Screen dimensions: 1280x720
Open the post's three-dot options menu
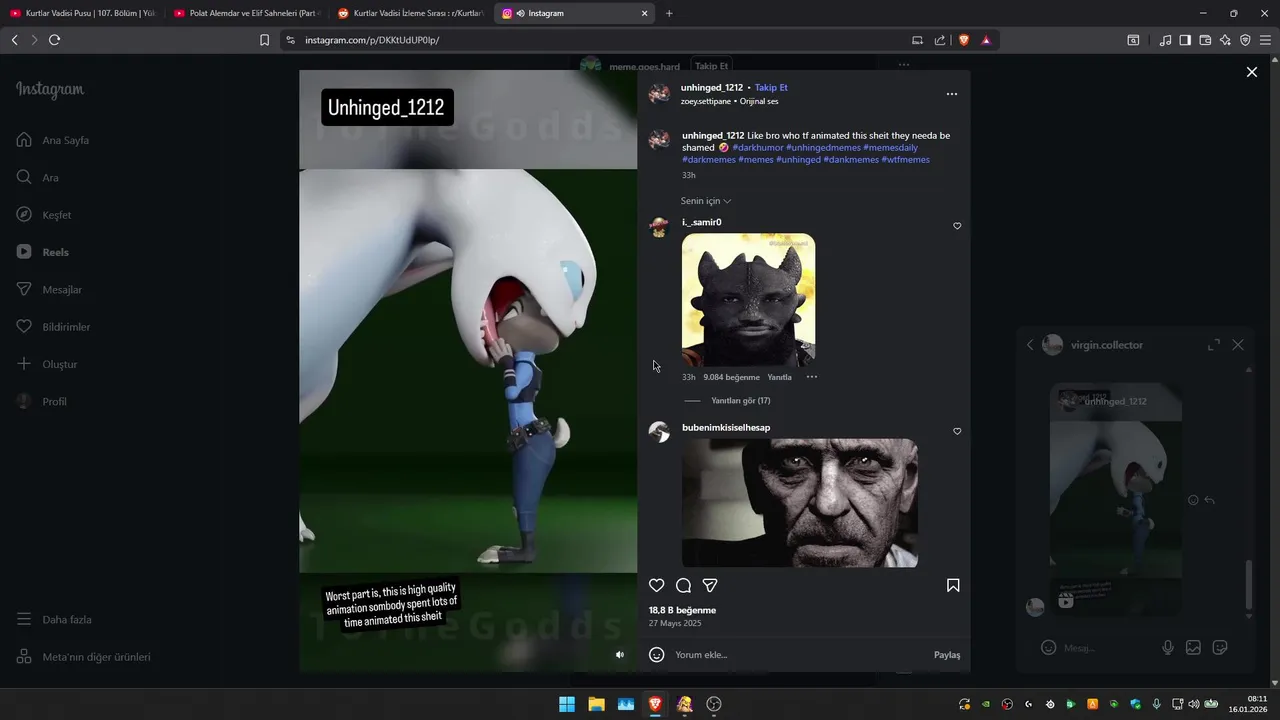click(952, 94)
